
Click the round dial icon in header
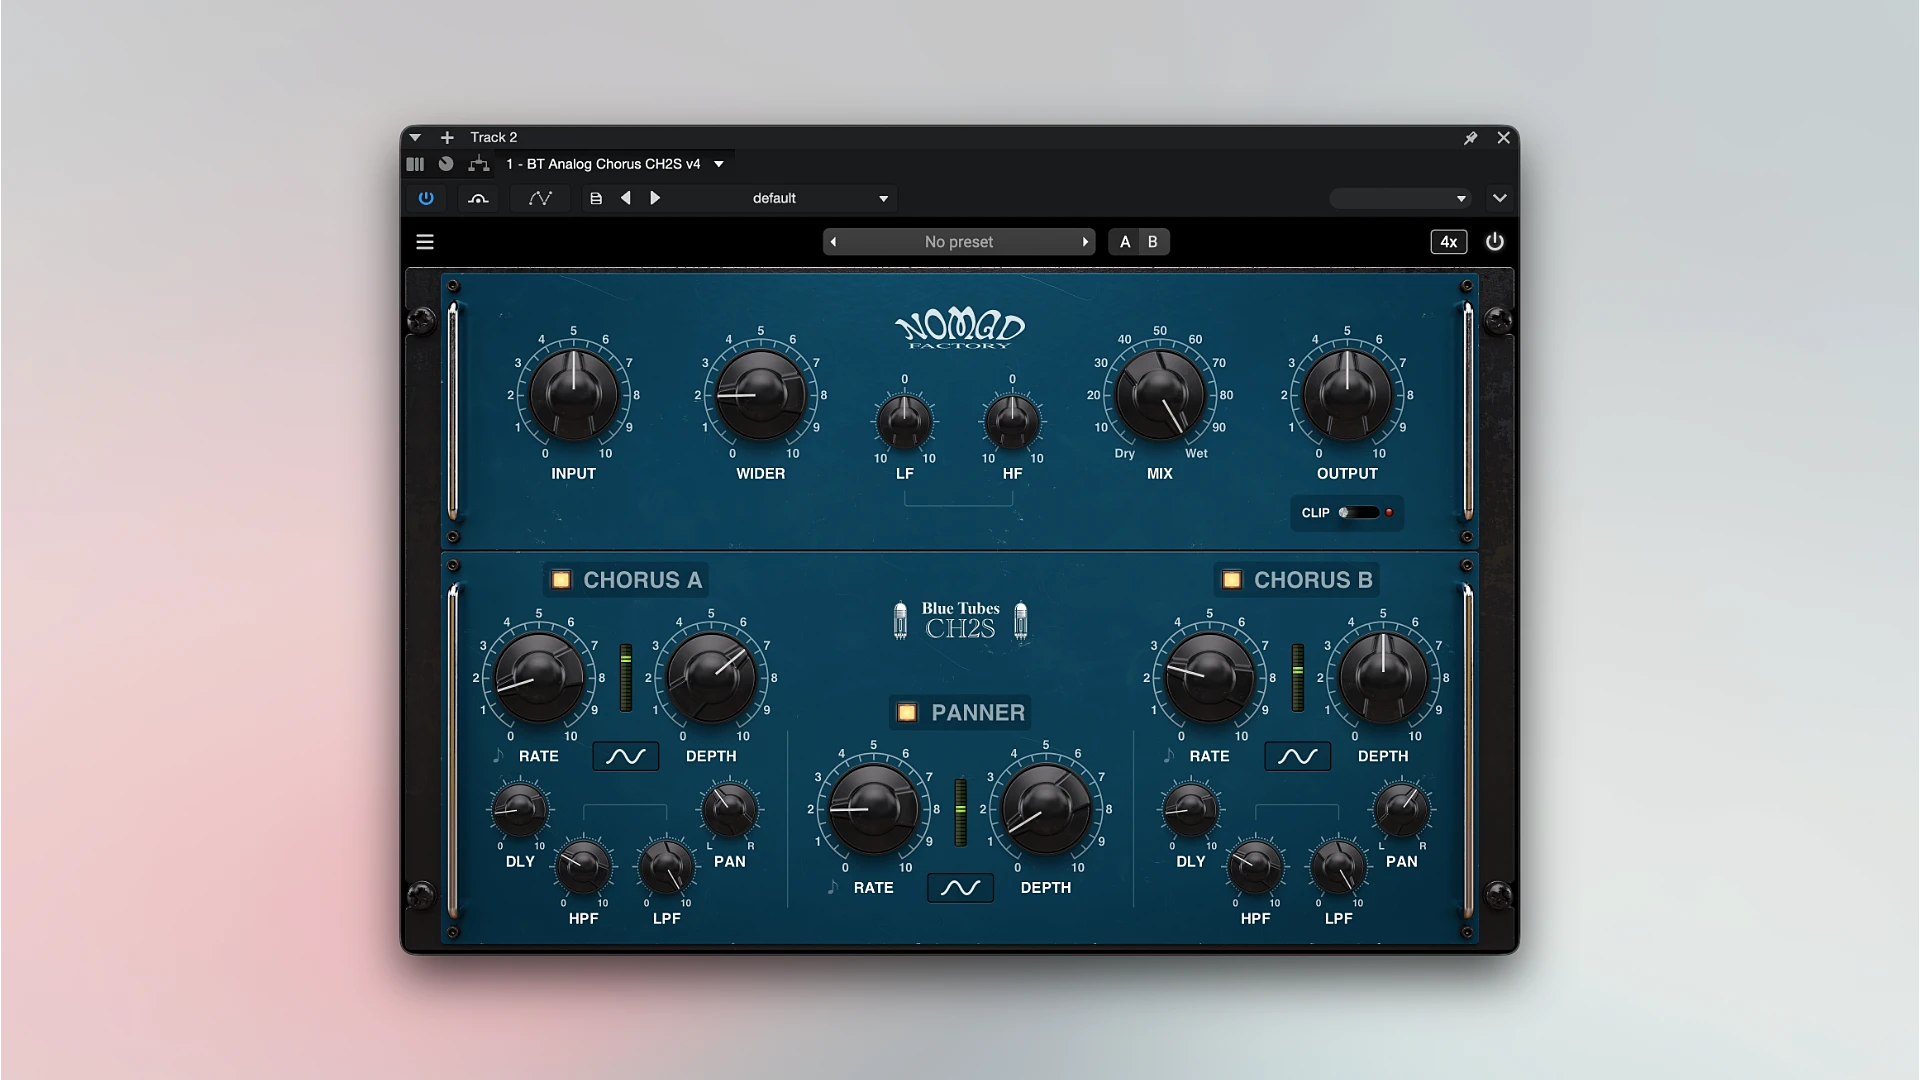click(446, 164)
